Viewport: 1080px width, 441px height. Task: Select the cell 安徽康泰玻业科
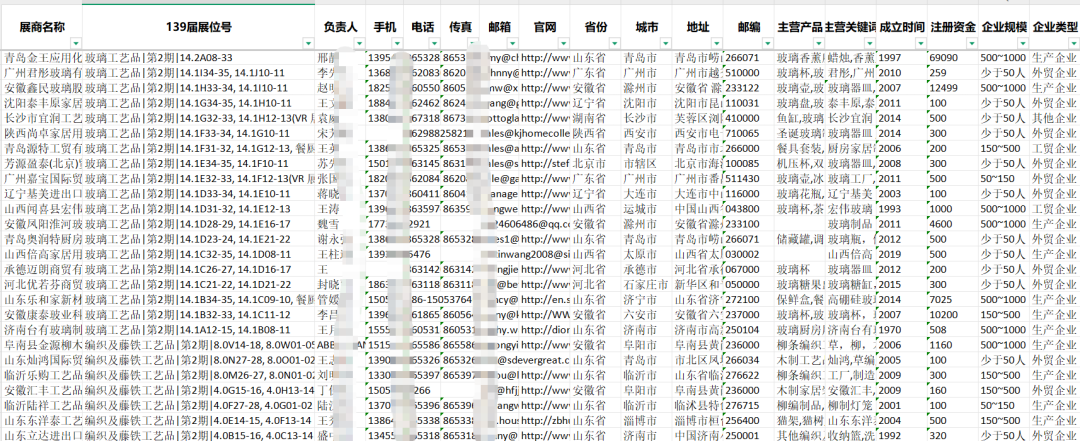(41, 314)
